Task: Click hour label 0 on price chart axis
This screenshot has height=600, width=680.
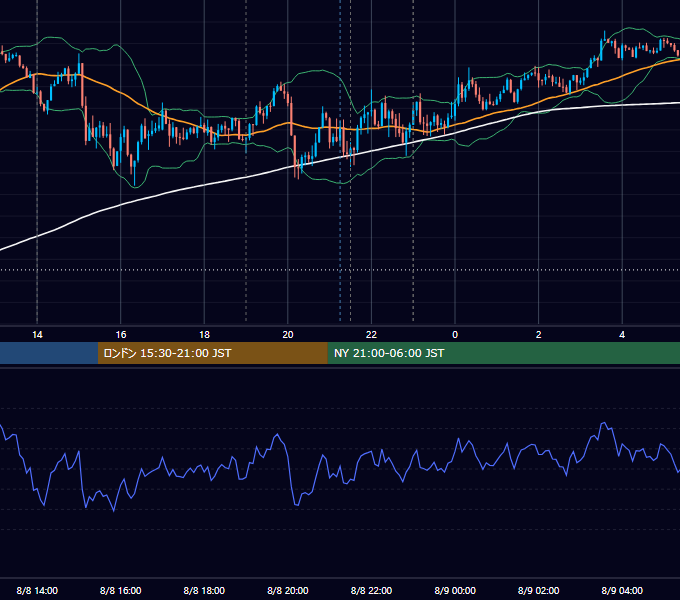Action: click(x=455, y=335)
